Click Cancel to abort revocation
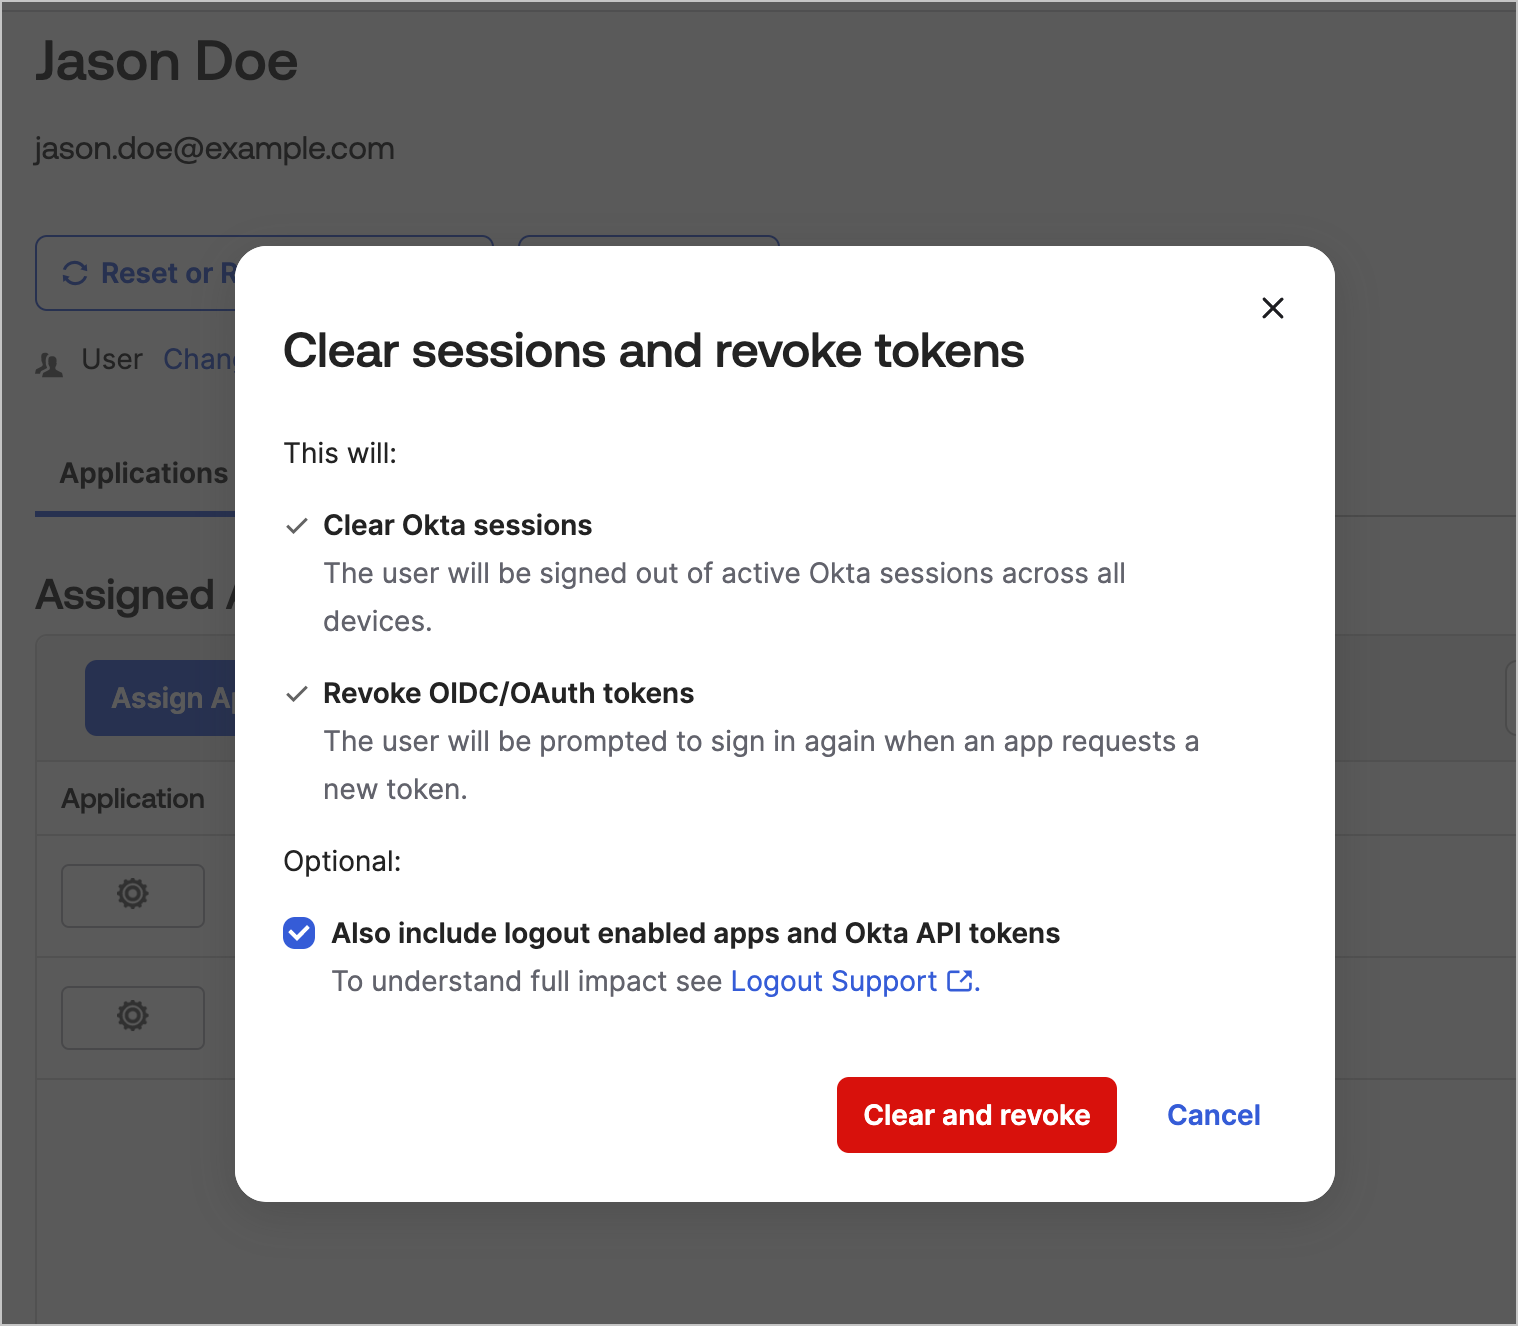This screenshot has height=1326, width=1518. coord(1213,1114)
